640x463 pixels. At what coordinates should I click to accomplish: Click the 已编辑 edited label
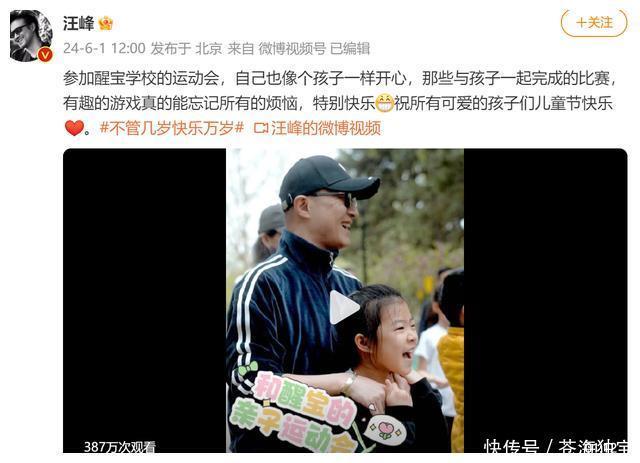(349, 49)
